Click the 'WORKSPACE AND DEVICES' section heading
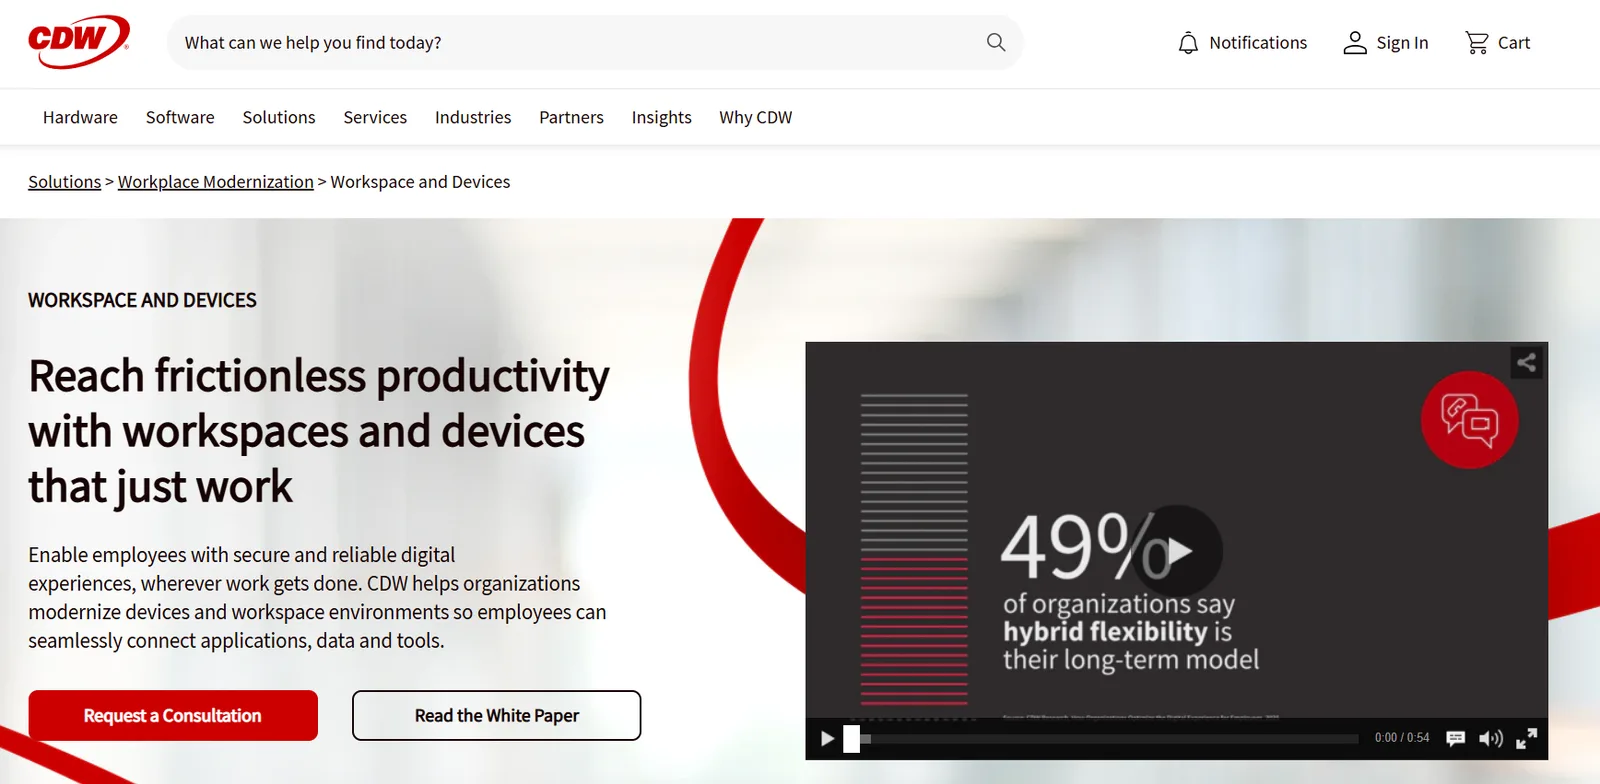The height and width of the screenshot is (784, 1600). click(142, 300)
